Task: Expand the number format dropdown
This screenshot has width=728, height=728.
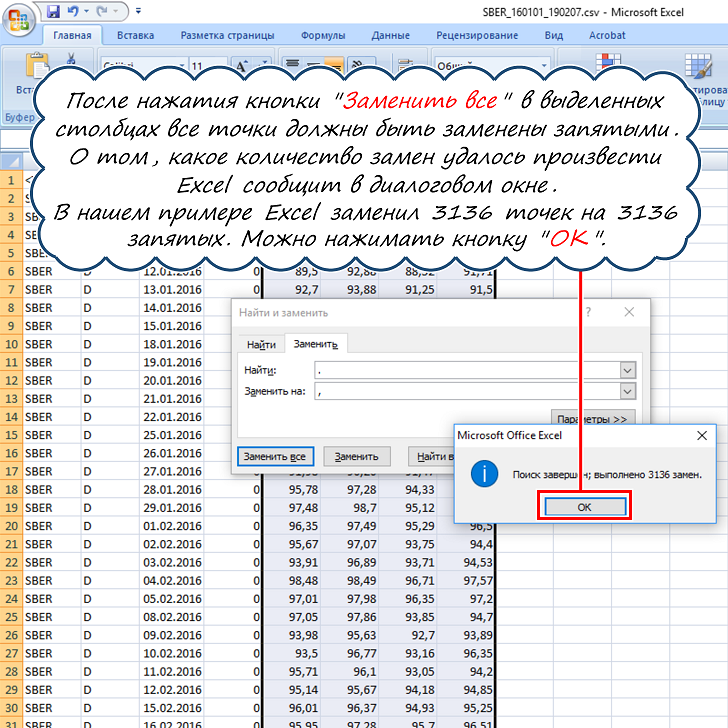Action: [544, 65]
